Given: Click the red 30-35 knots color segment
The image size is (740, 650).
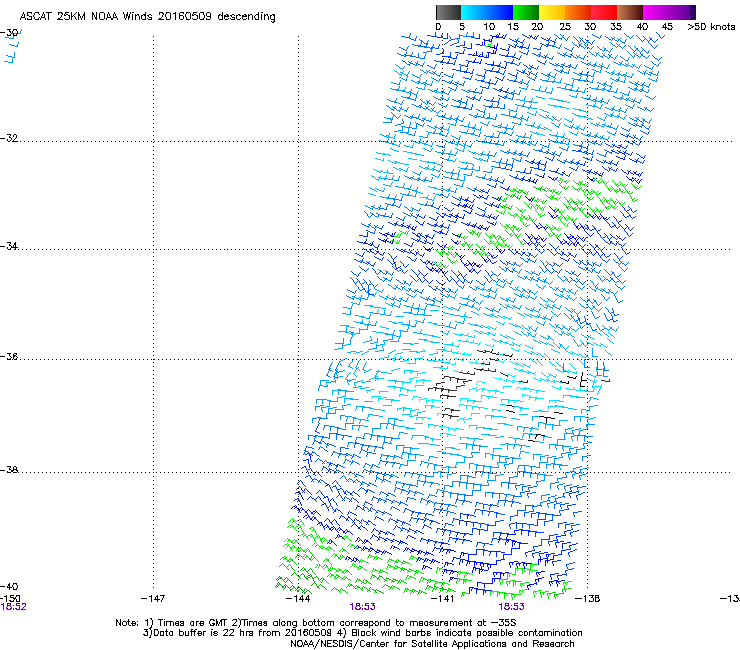Looking at the screenshot, I should click(604, 12).
